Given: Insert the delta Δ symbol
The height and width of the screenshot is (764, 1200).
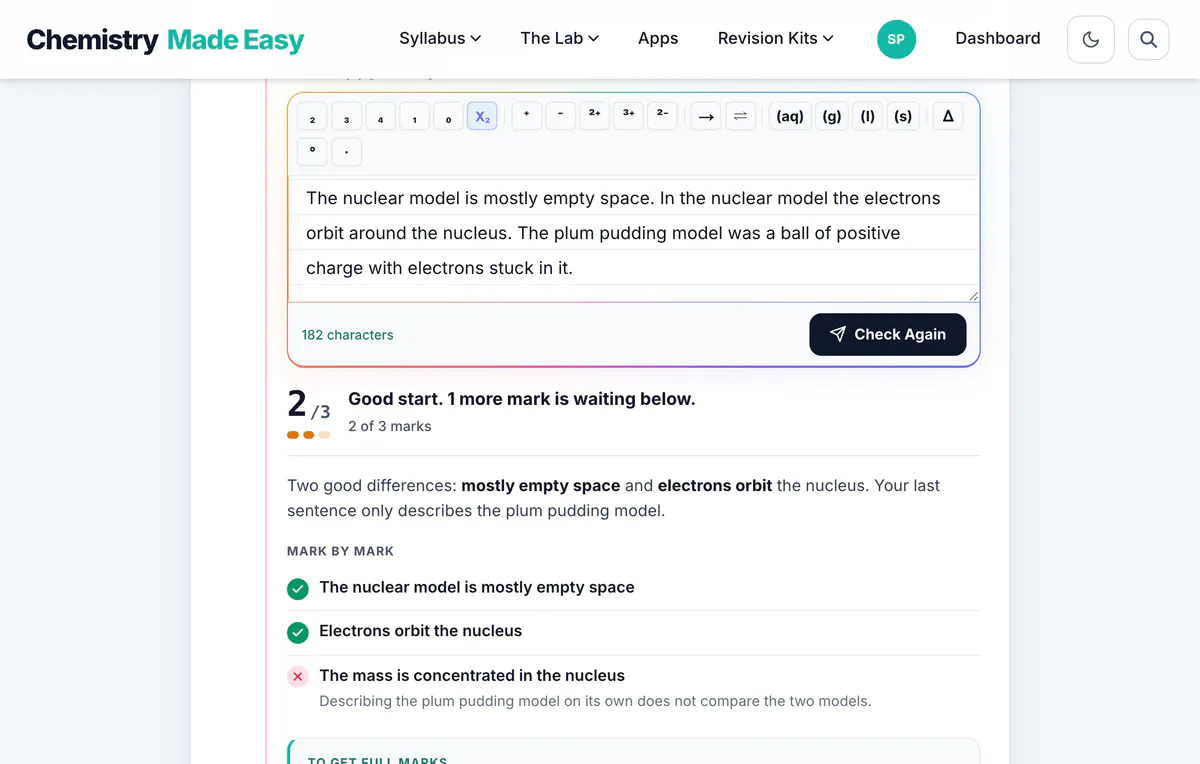Looking at the screenshot, I should [x=948, y=117].
